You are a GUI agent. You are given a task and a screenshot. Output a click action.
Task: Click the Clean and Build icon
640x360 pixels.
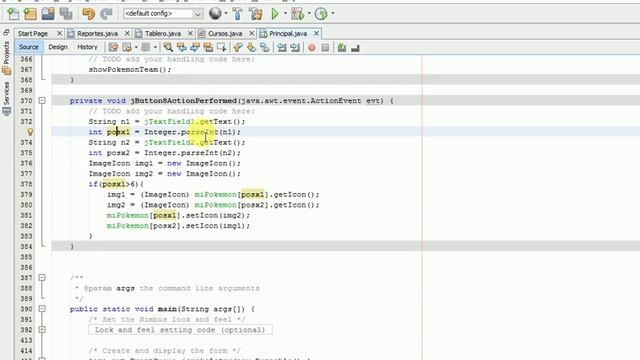pyautogui.click(x=256, y=14)
